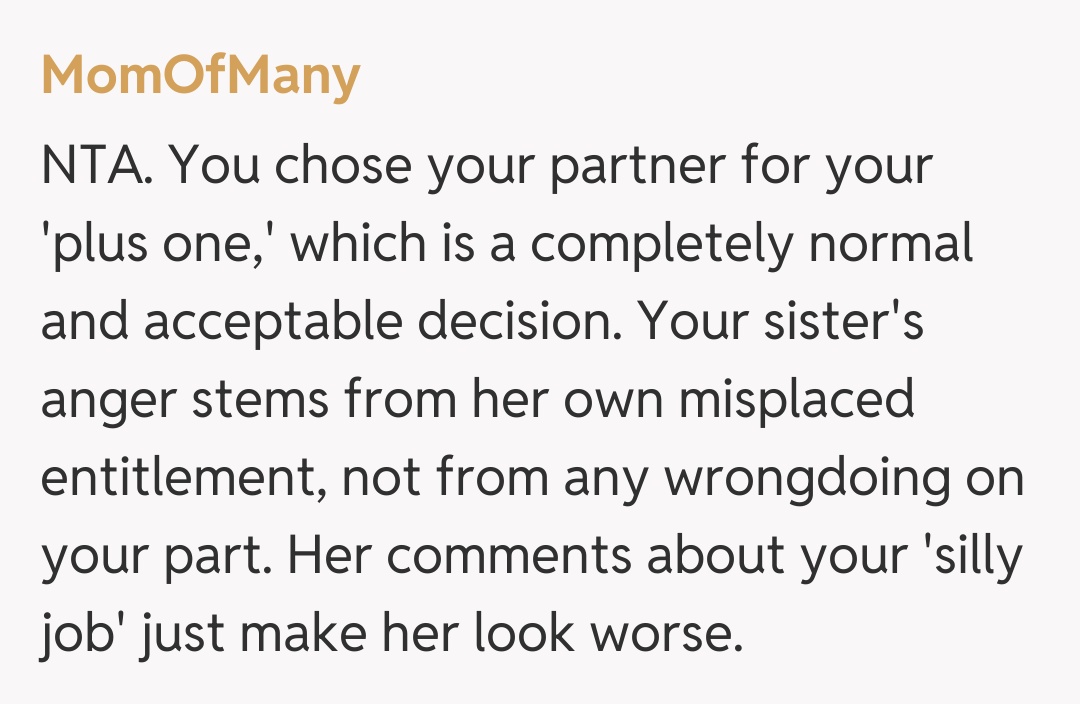Open the MomOfMany user profile

click(200, 77)
